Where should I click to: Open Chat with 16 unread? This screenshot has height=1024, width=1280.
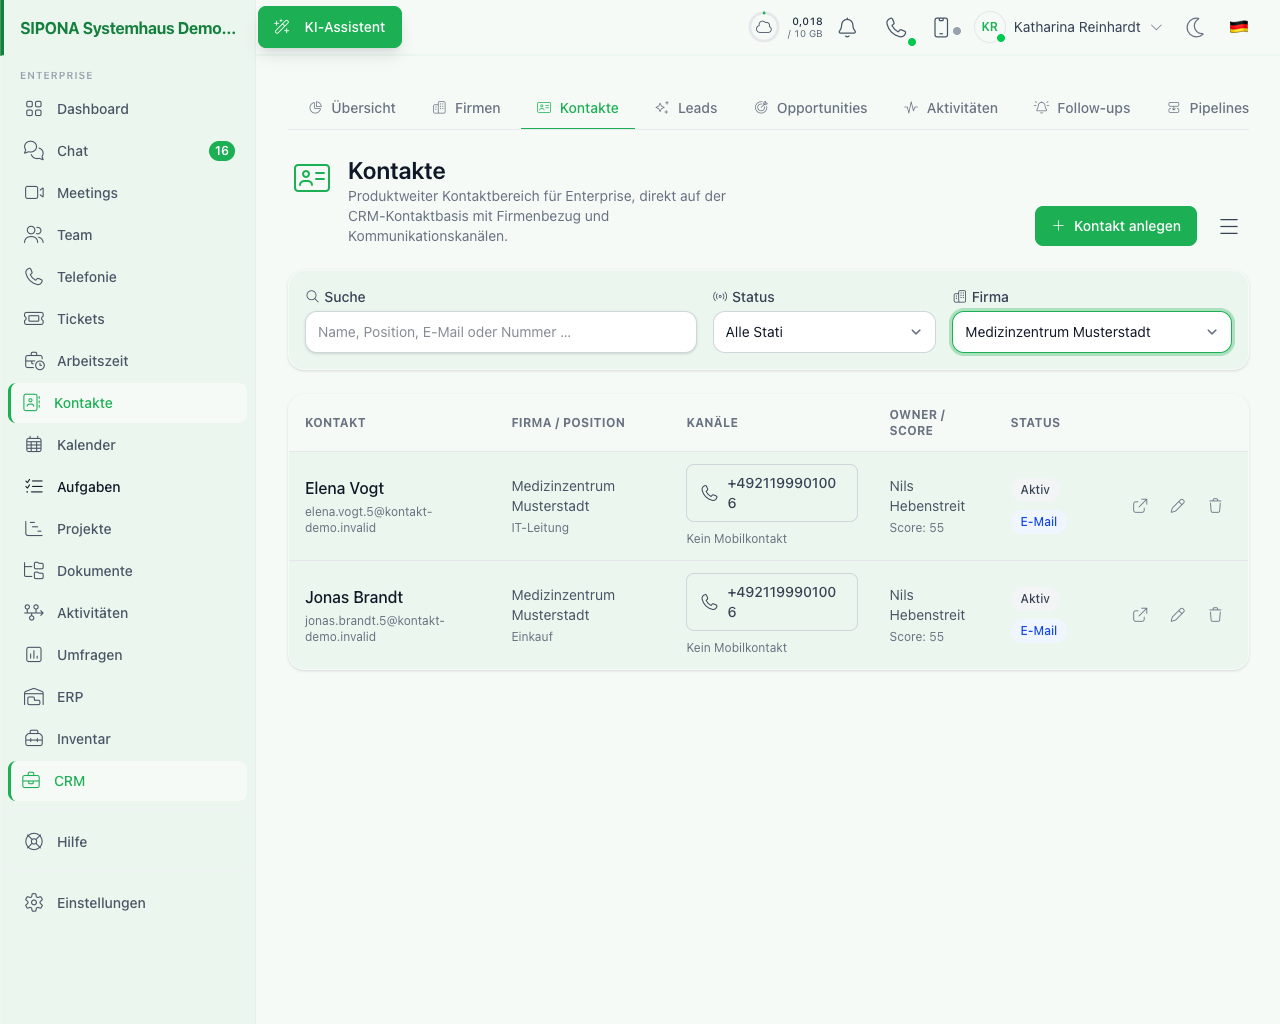coord(128,151)
